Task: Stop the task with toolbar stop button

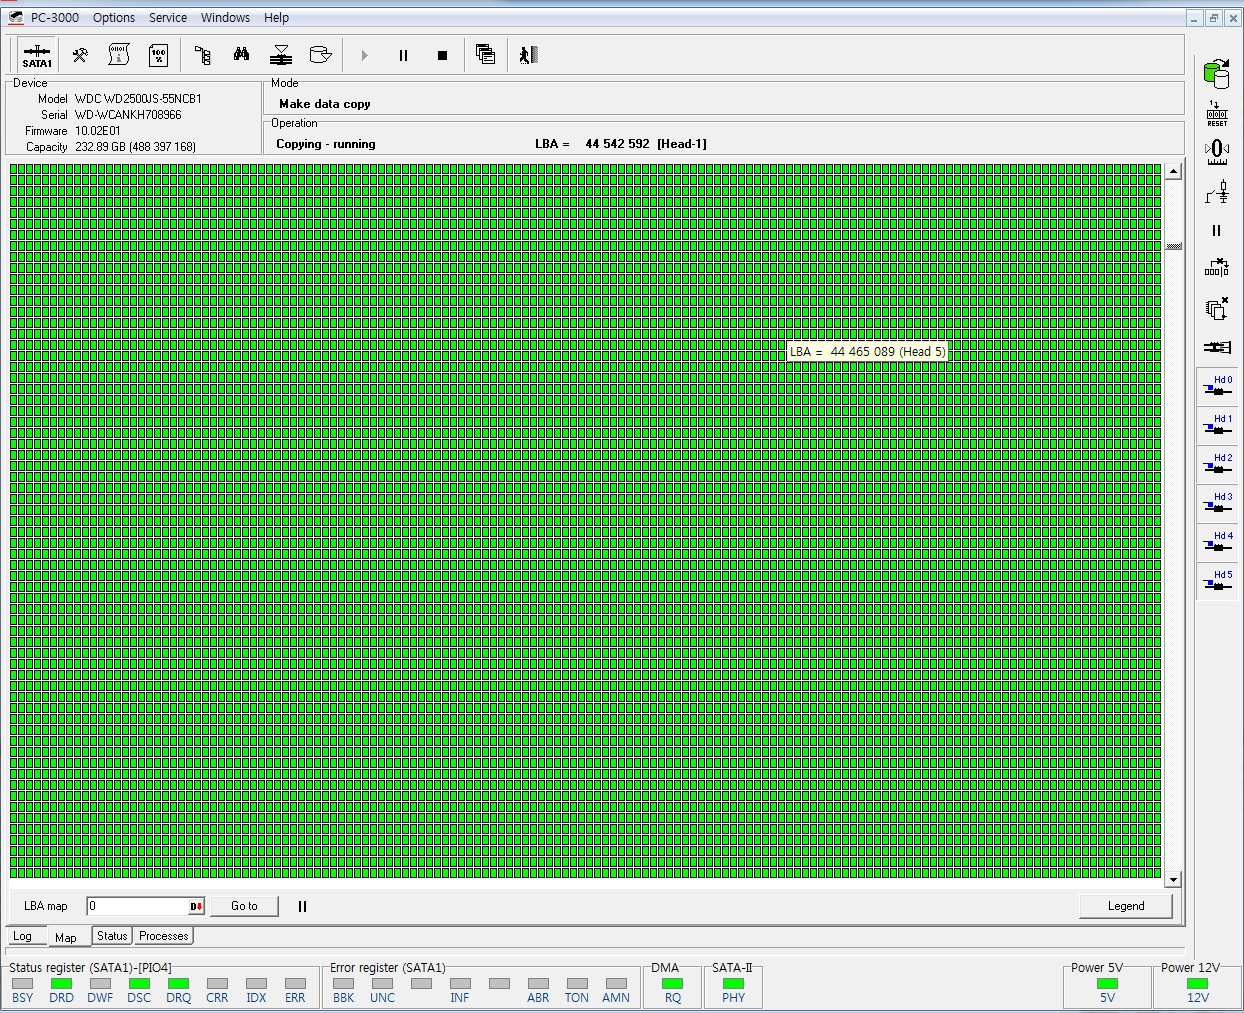Action: tap(442, 55)
